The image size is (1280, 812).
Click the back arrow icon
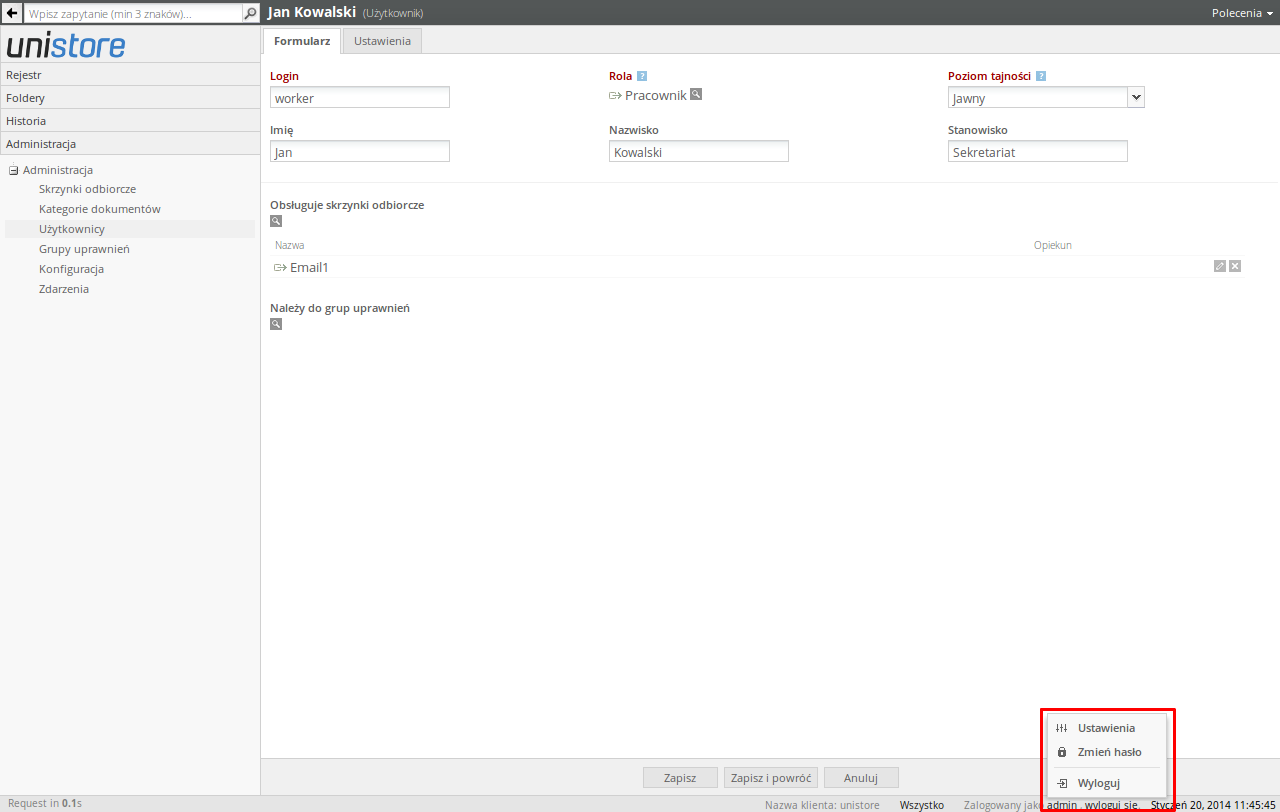(12, 14)
